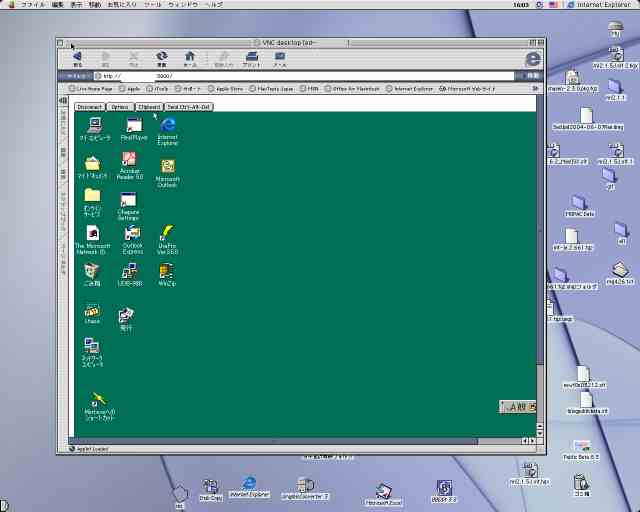
Task: Click the Live Home Page favorites link
Action: click(x=91, y=89)
